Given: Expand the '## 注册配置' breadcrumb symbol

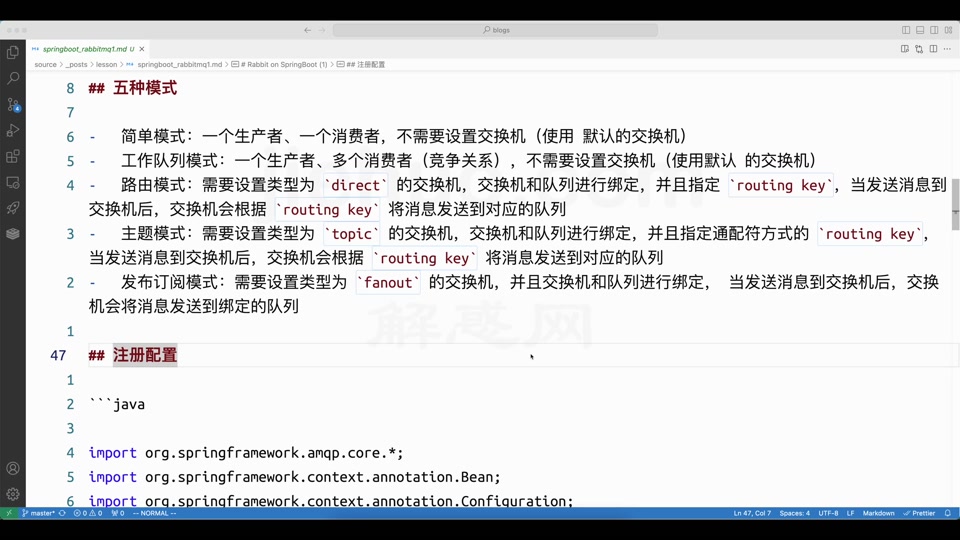Looking at the screenshot, I should click(x=365, y=64).
